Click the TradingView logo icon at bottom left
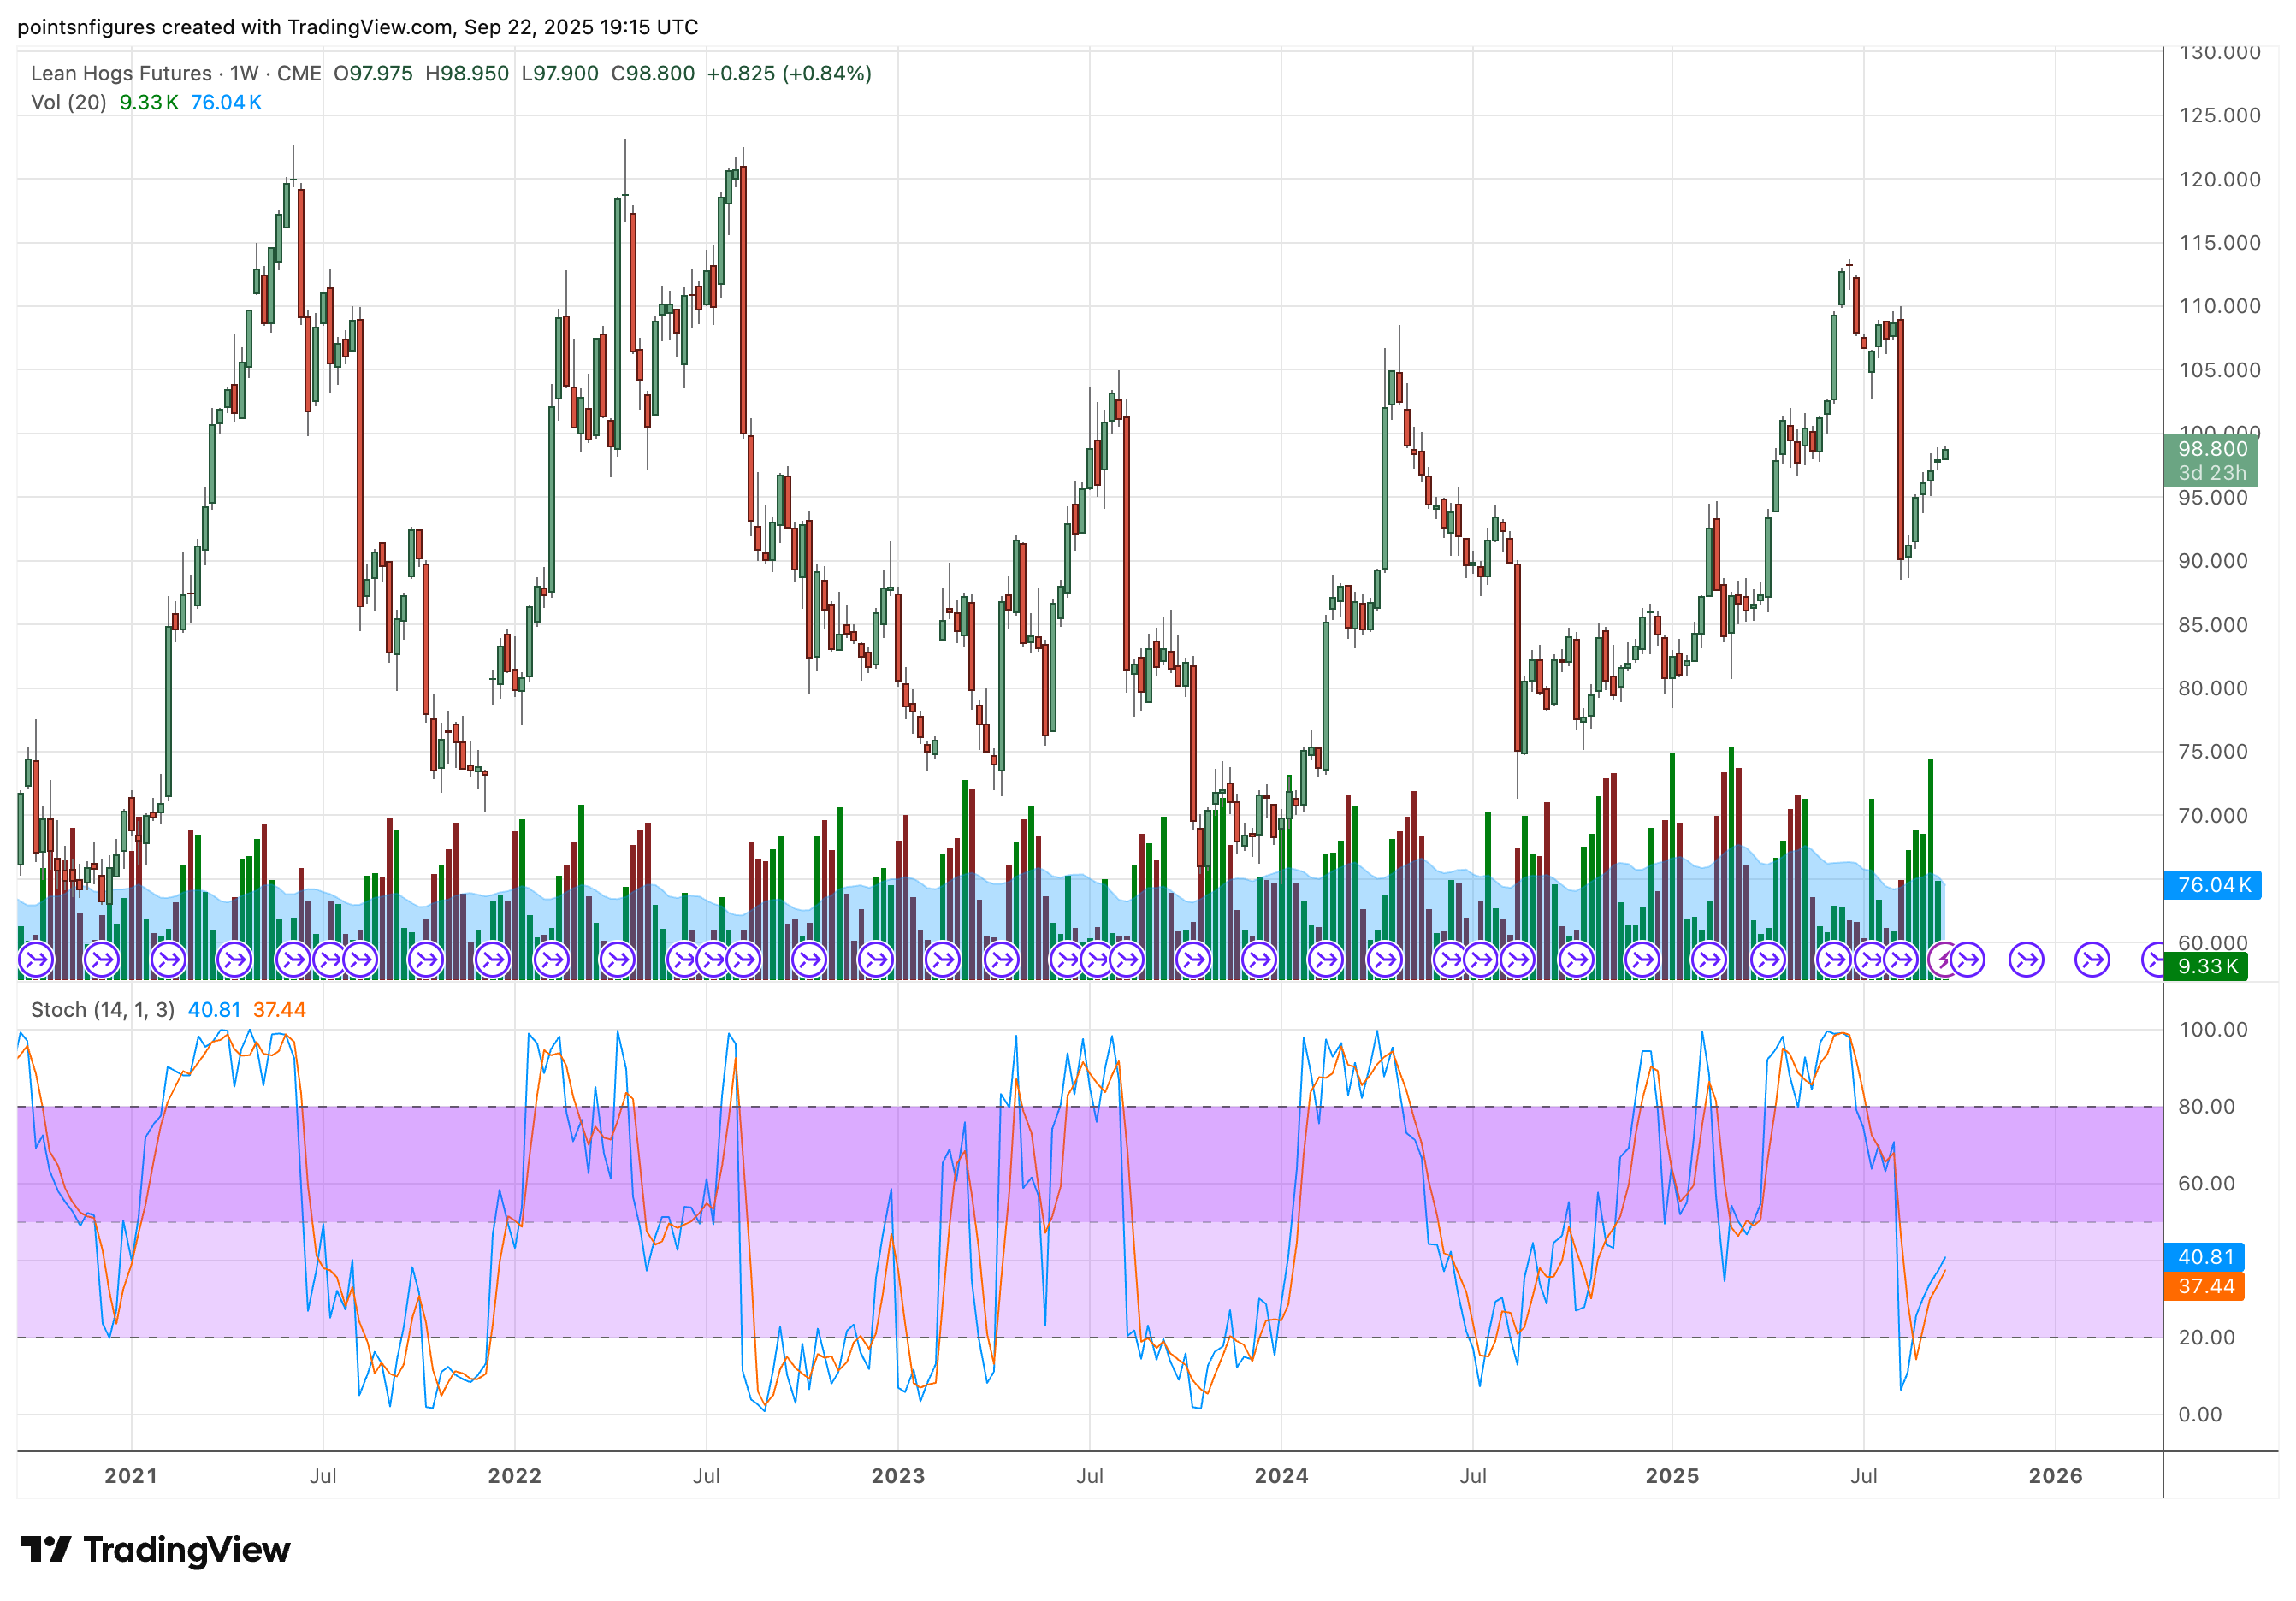This screenshot has width=2296, height=1601. [x=45, y=1549]
